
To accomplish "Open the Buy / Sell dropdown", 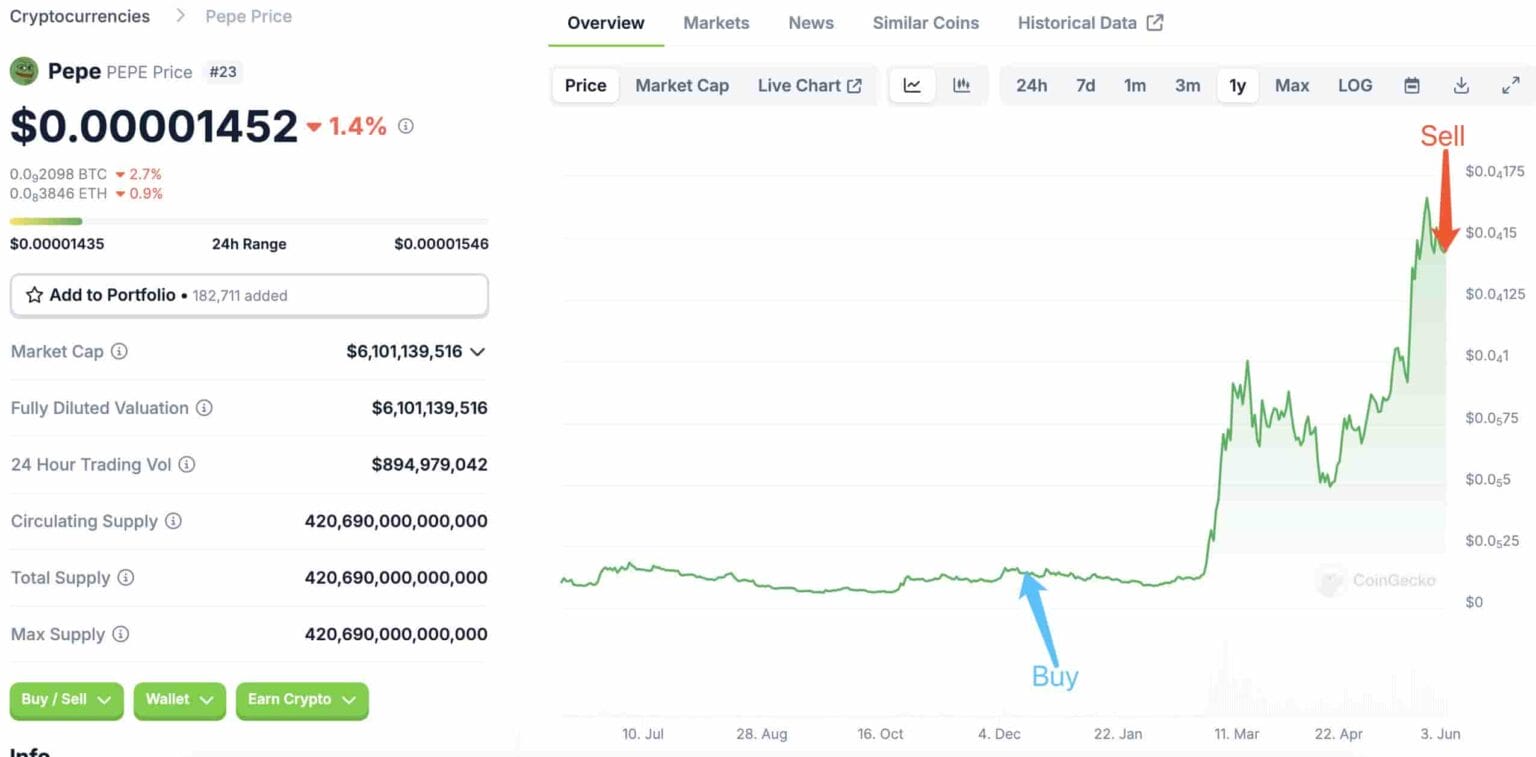I will coord(66,700).
